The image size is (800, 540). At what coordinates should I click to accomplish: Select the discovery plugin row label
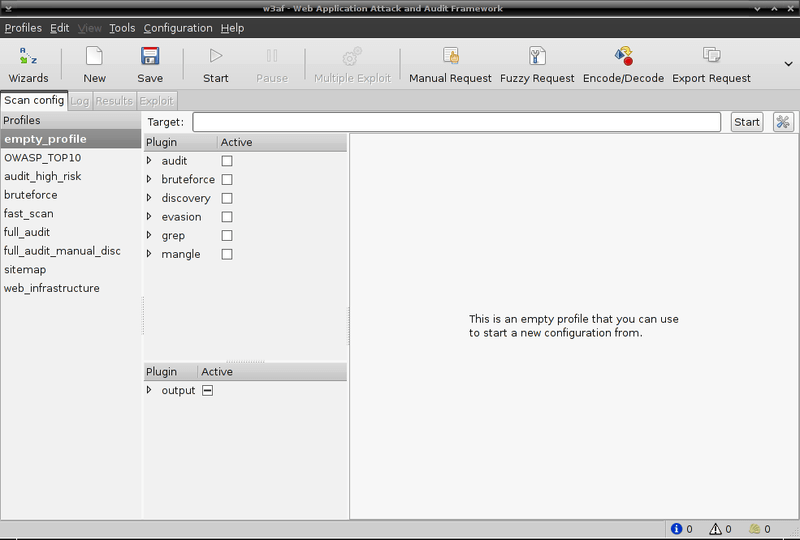pos(186,198)
